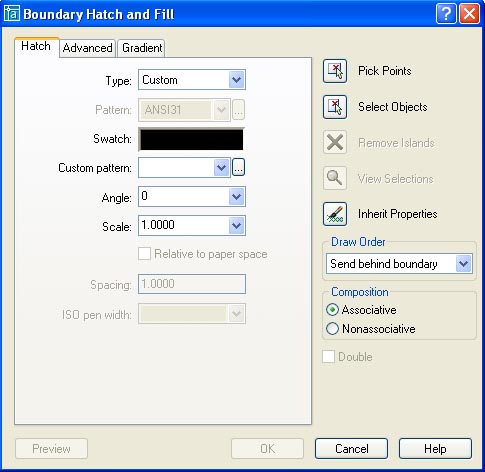Select the Associative radio button
Screen dimensions: 485x472
tap(332, 310)
